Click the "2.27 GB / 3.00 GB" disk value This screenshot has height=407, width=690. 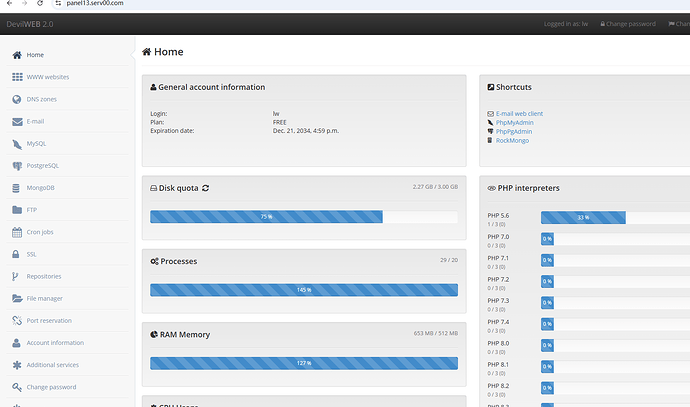(x=435, y=187)
